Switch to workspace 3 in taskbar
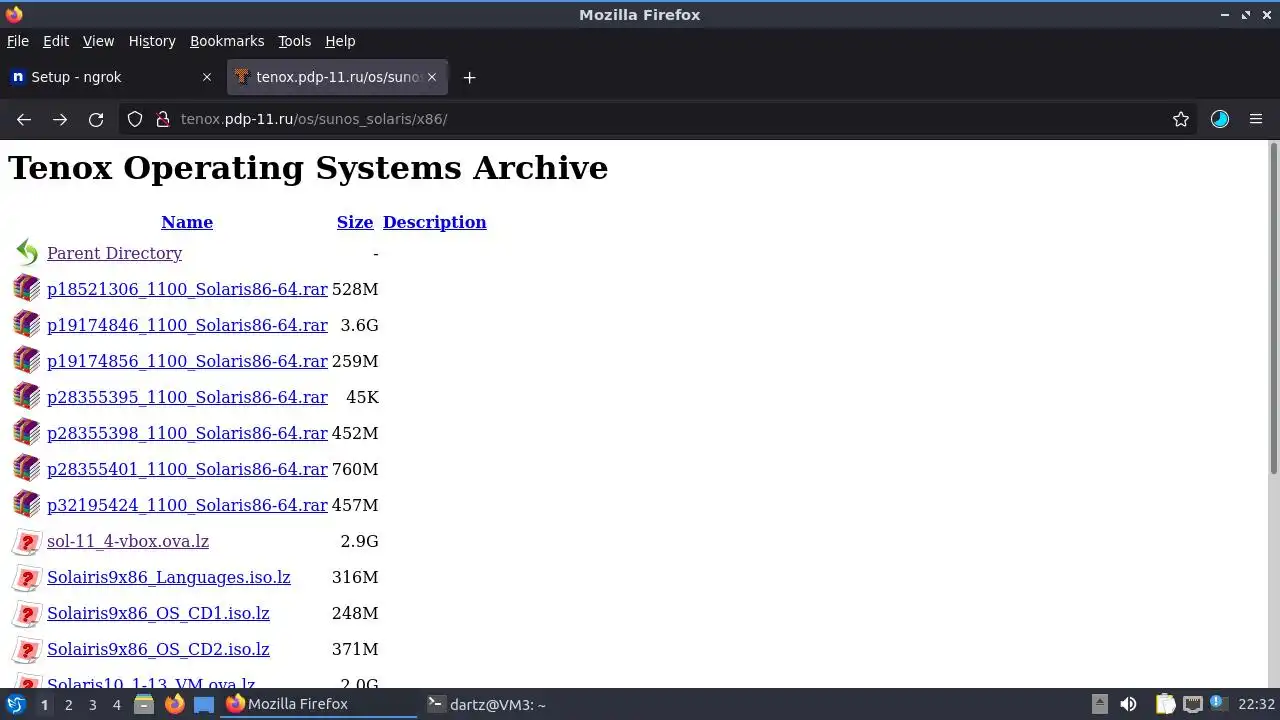Viewport: 1280px width, 720px height. [x=92, y=705]
